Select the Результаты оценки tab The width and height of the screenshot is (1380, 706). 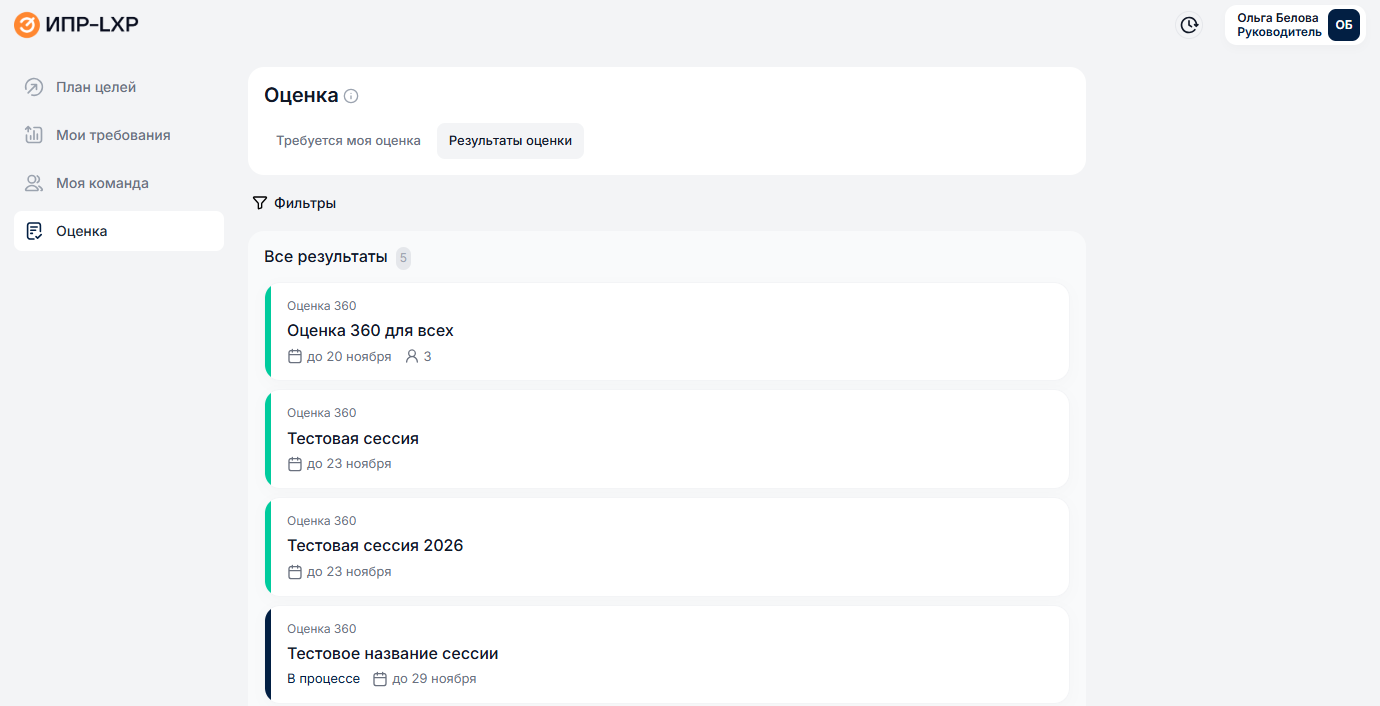point(510,141)
